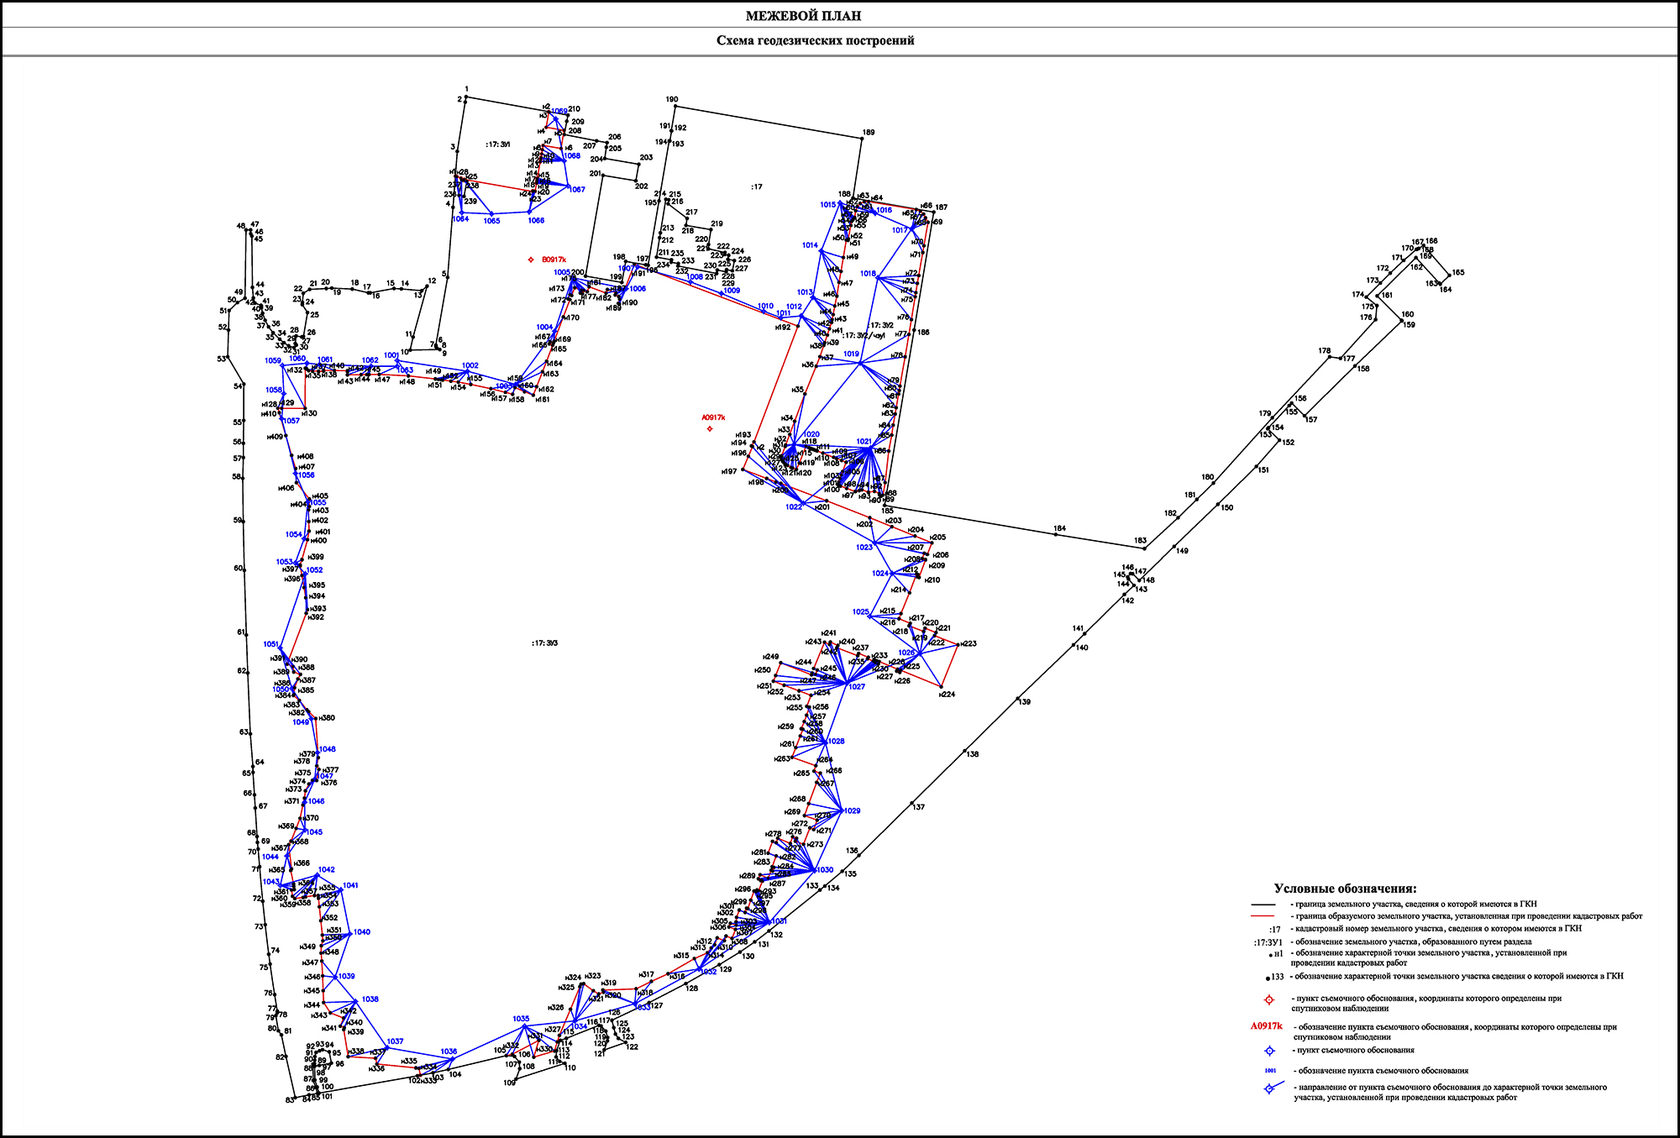This screenshot has width=1680, height=1138.
Task: Click blue station label '1036'
Action: pyautogui.click(x=449, y=1052)
